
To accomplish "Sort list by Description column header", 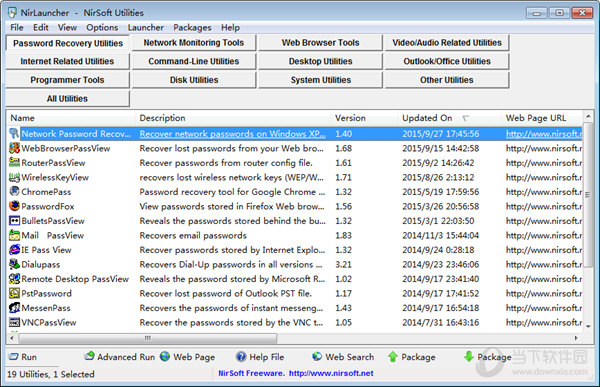I will tap(233, 118).
